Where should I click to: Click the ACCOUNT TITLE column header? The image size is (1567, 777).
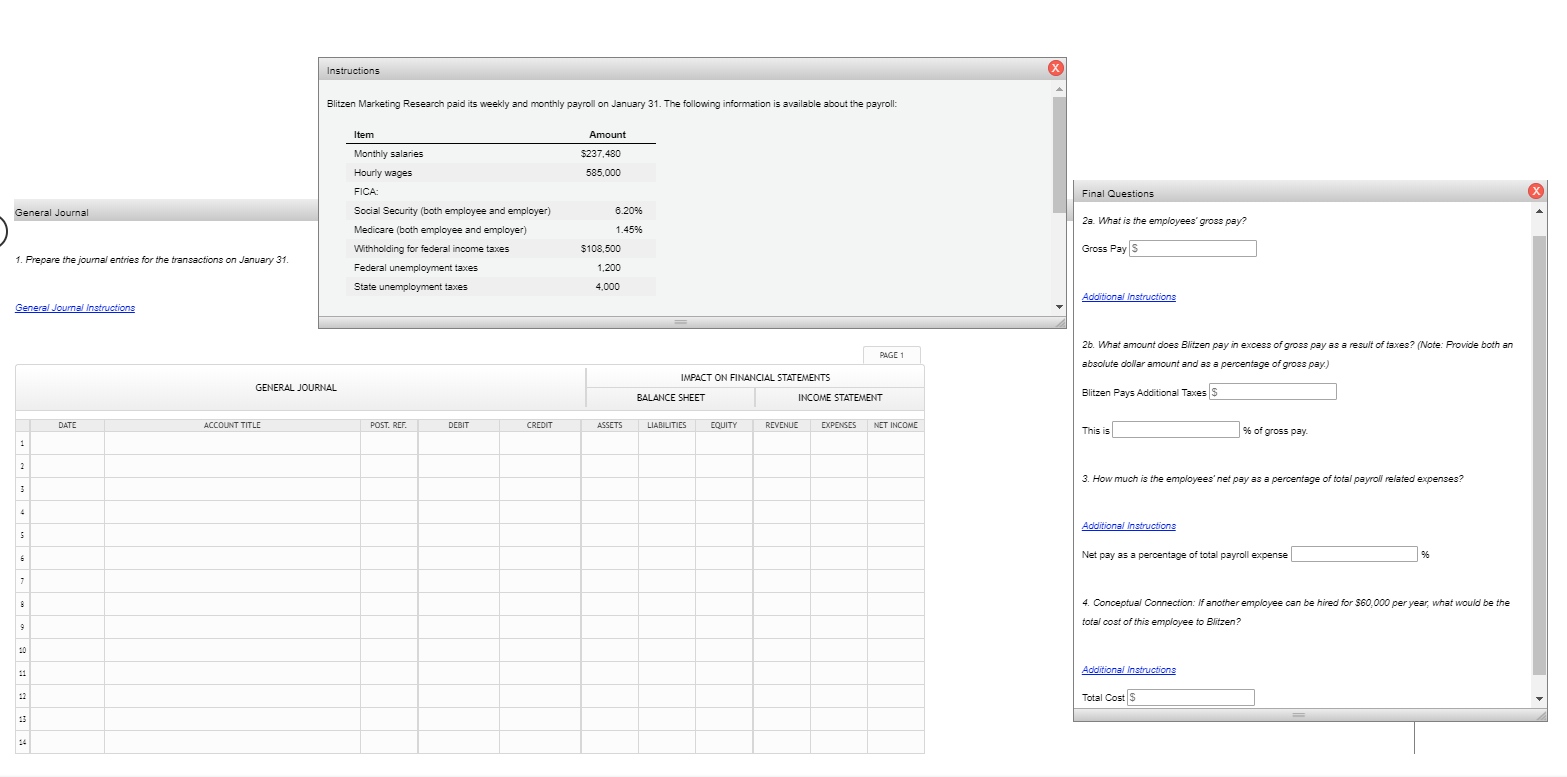232,425
